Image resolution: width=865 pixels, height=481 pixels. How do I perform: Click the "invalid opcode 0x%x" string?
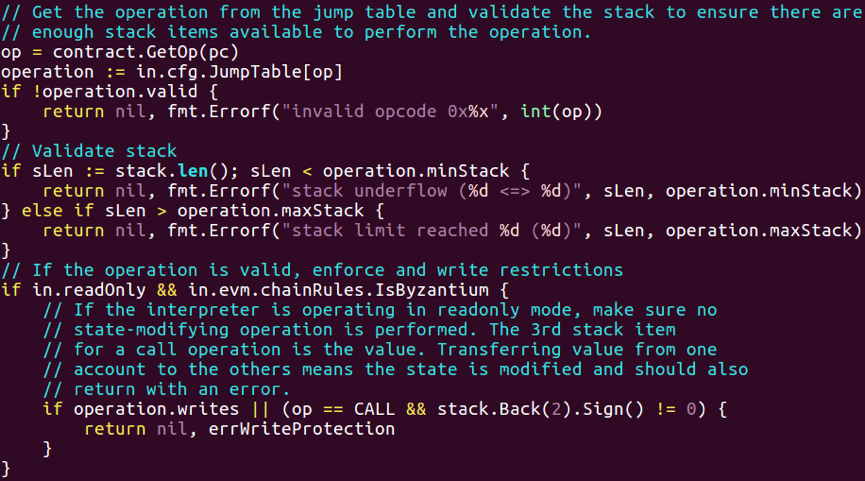coord(391,112)
